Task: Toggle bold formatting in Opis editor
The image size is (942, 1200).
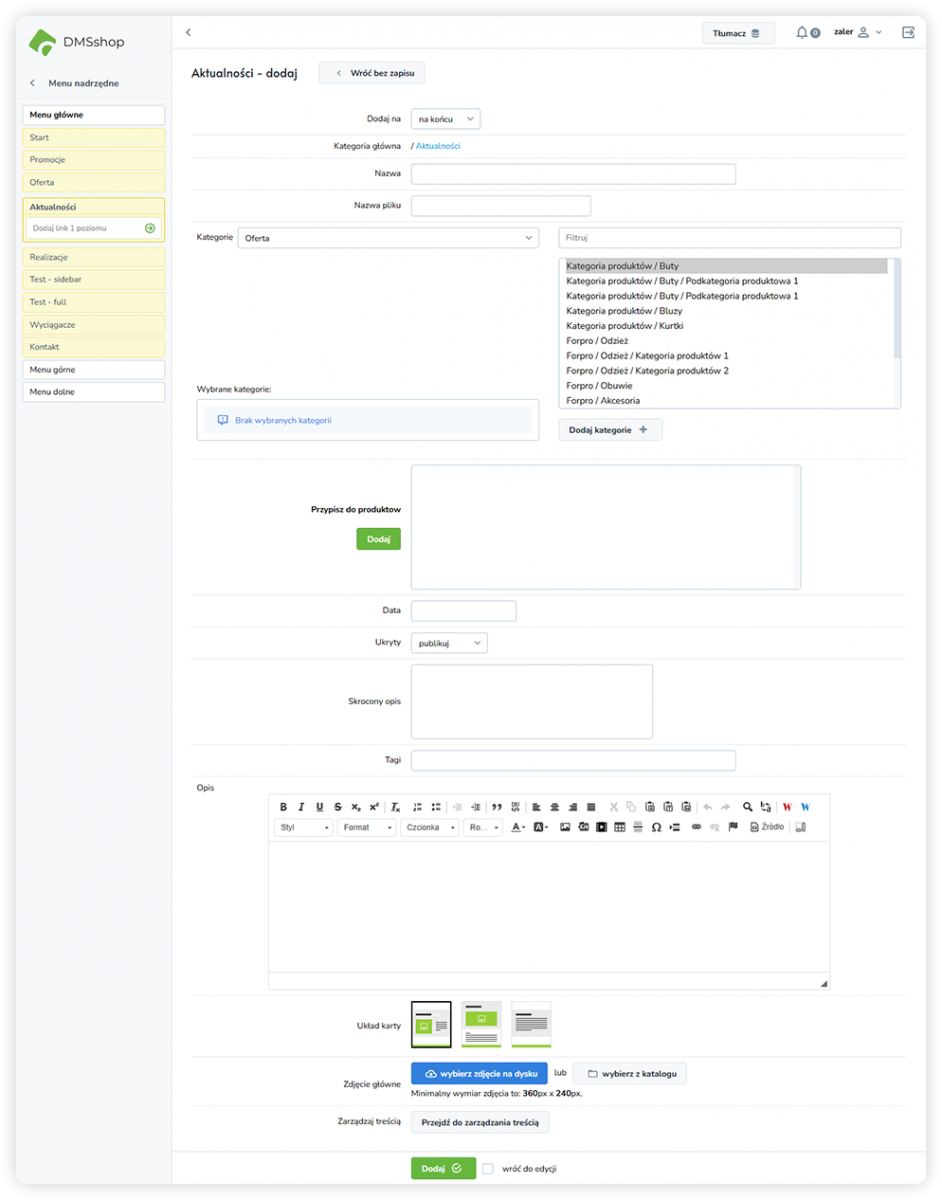Action: tap(283, 807)
